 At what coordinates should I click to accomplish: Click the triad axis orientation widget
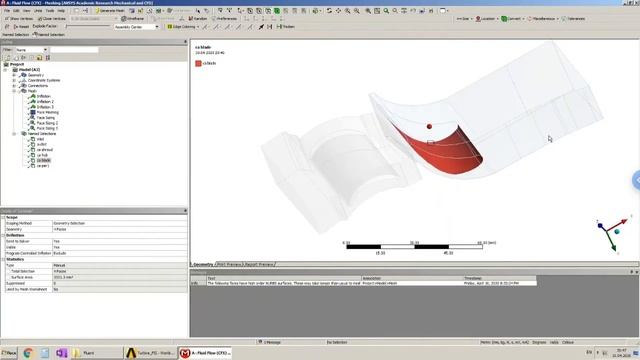tap(612, 235)
